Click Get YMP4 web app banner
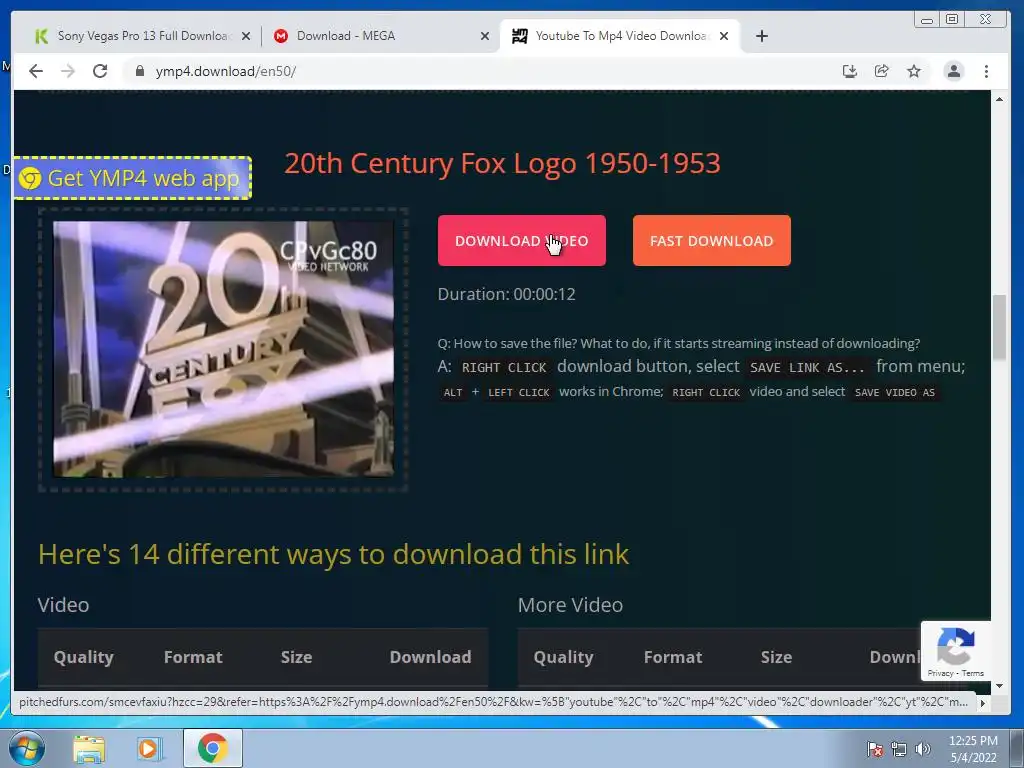The width and height of the screenshot is (1024, 768). pyautogui.click(x=133, y=178)
